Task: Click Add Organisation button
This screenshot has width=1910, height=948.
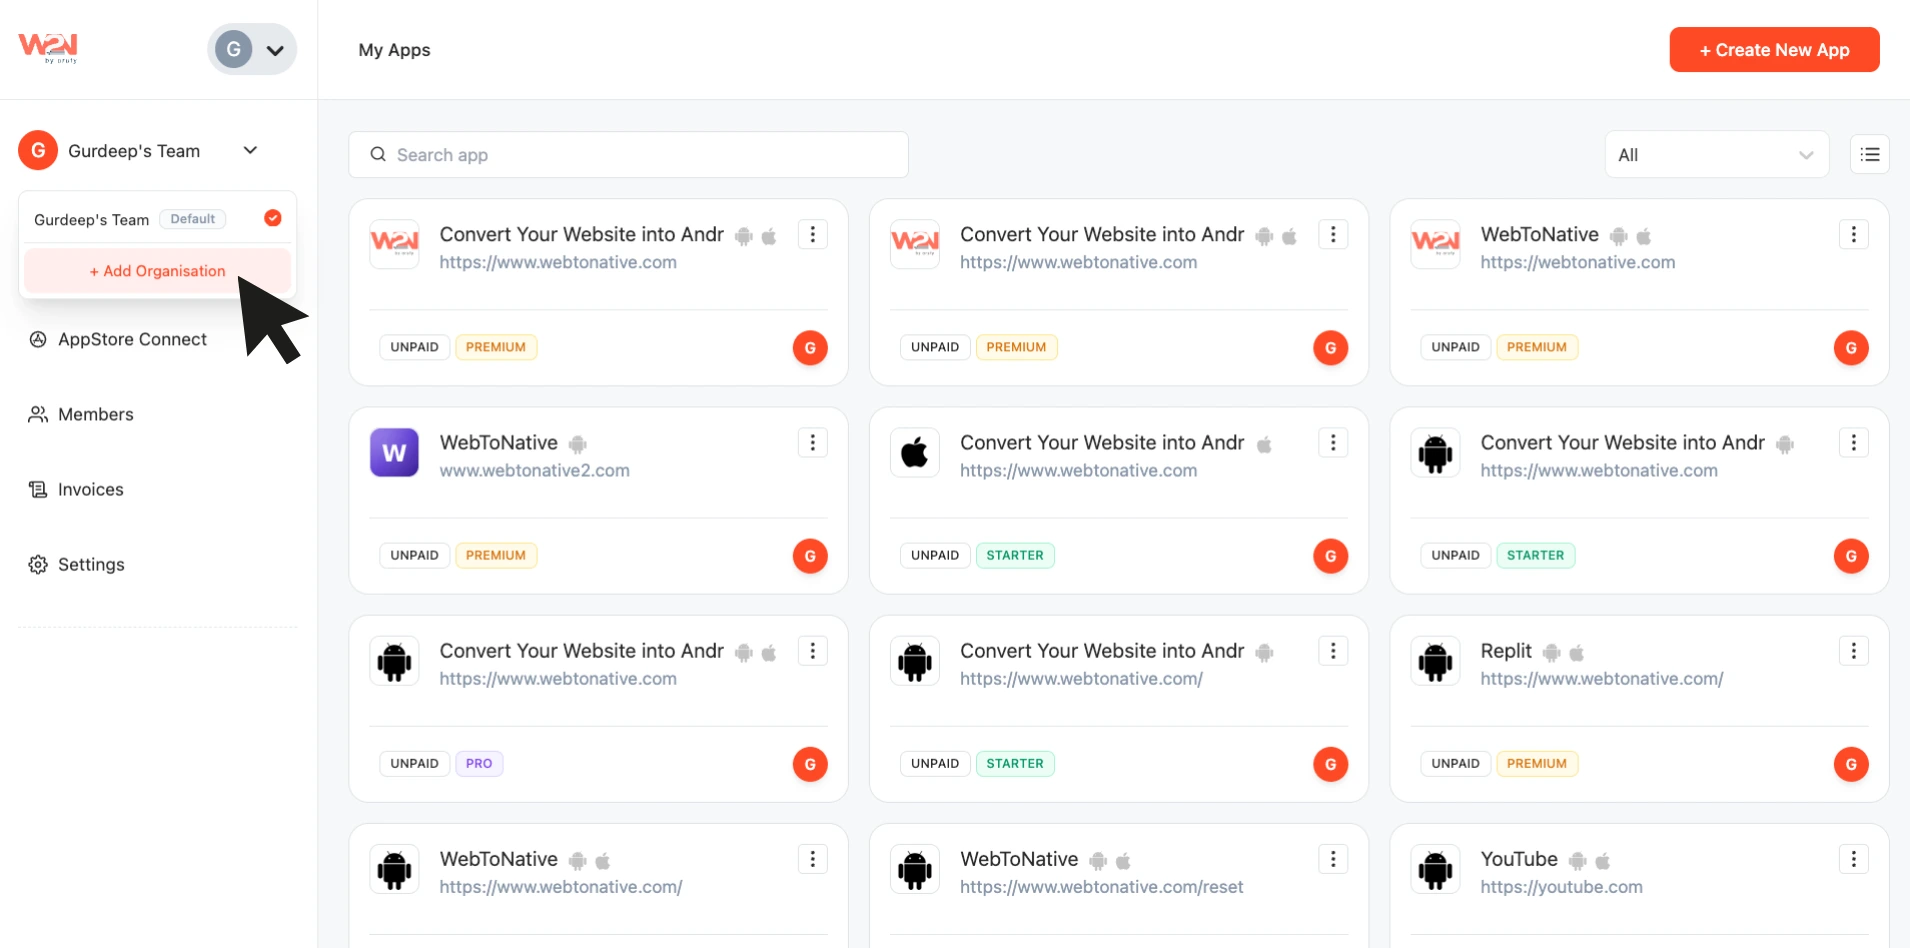Action: (157, 271)
